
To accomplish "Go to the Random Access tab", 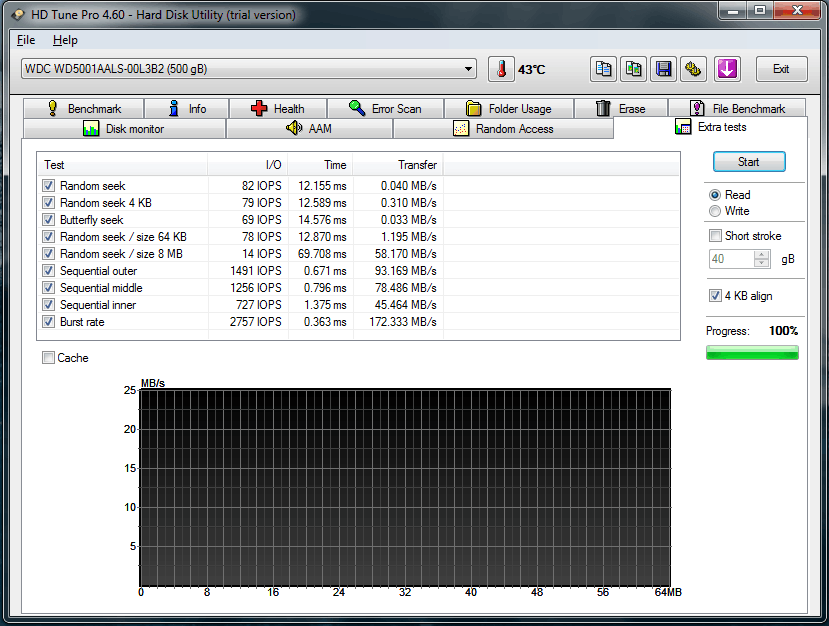I will pos(503,128).
